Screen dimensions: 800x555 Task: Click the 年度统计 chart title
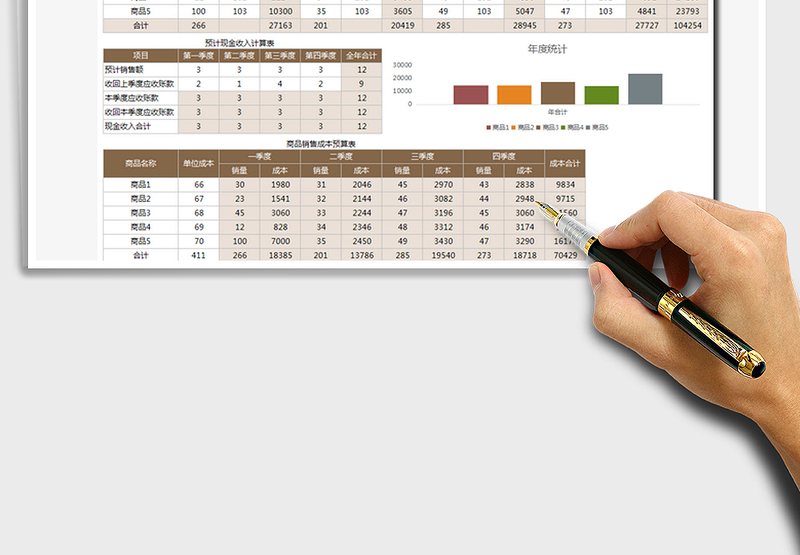click(547, 48)
